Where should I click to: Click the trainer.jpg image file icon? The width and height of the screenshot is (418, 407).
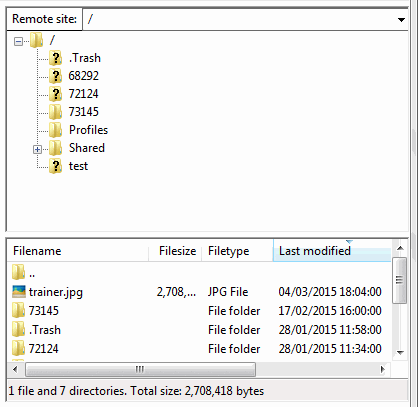[x=19, y=292]
